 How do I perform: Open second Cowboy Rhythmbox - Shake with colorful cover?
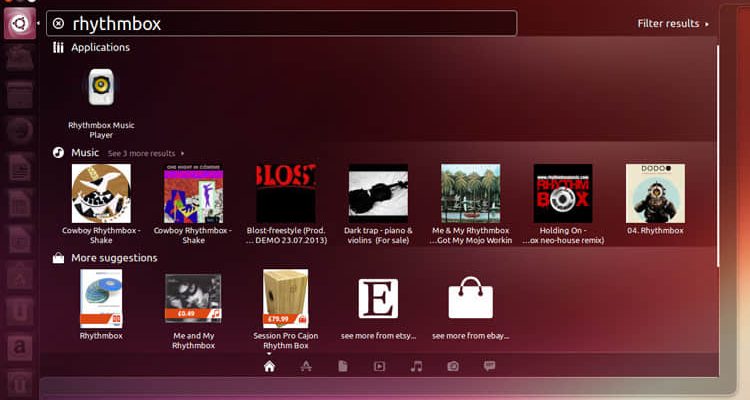point(193,204)
